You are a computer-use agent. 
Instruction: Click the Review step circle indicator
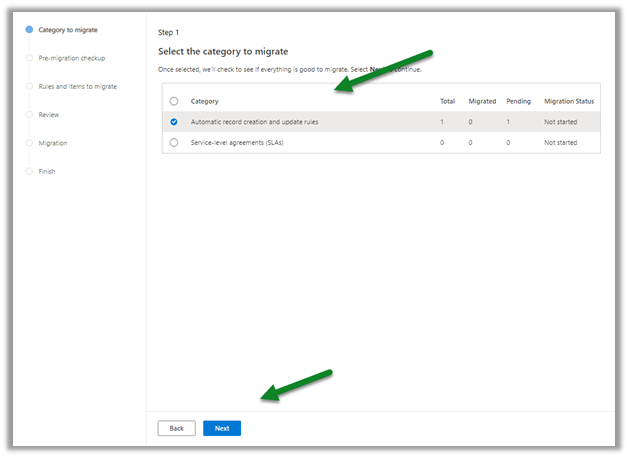click(29, 115)
